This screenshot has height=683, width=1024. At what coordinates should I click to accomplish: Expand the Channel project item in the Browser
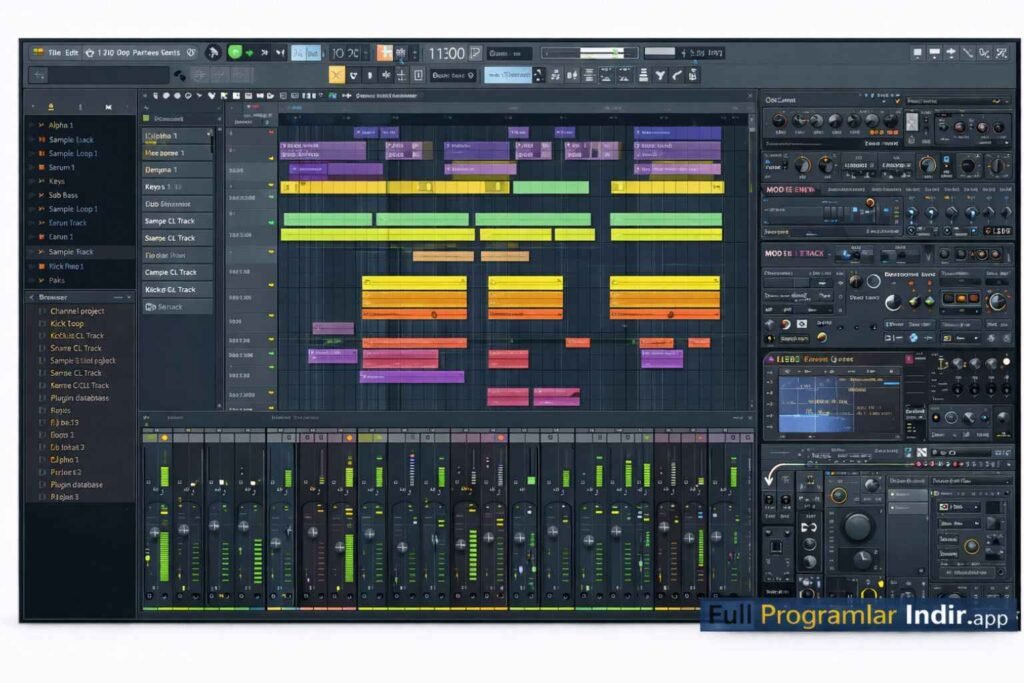tap(78, 311)
